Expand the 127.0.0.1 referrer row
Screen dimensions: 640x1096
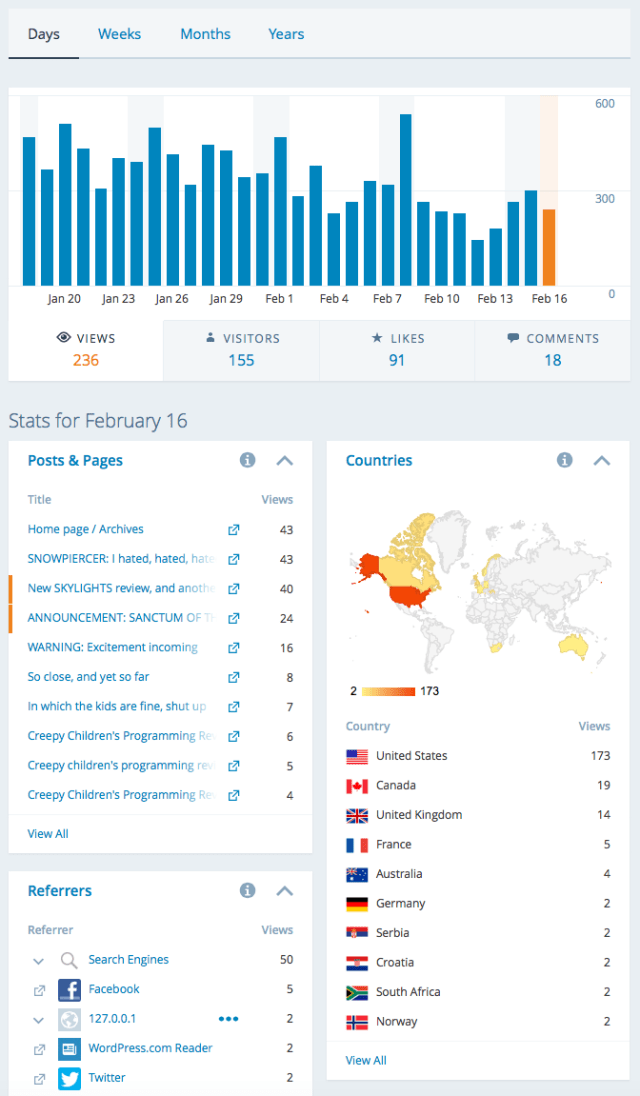tap(39, 1021)
